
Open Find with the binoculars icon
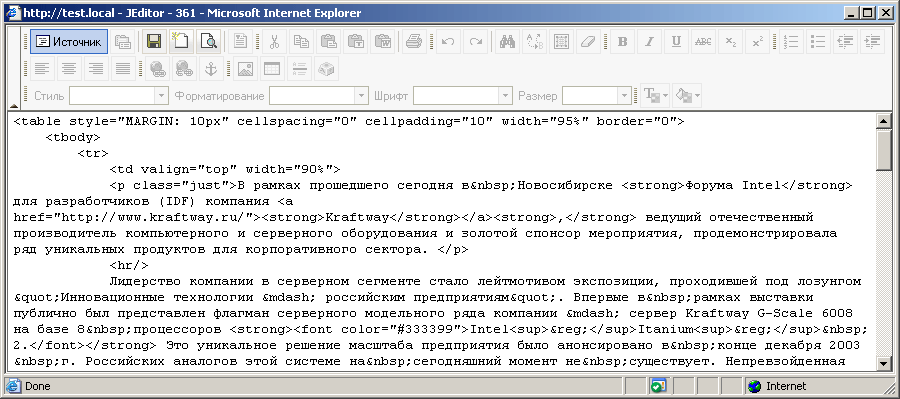click(507, 42)
